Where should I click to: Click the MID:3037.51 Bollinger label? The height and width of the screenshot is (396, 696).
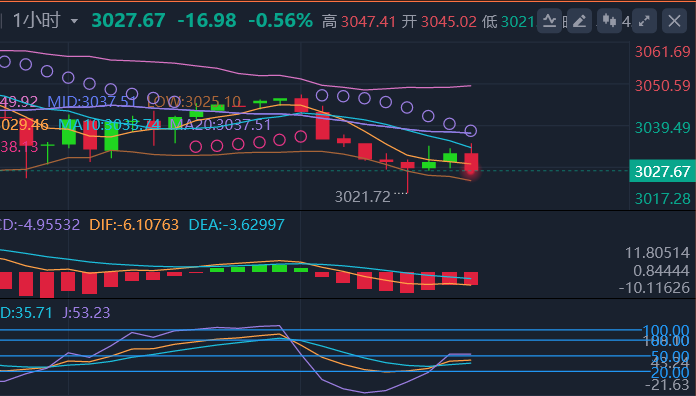(x=92, y=102)
